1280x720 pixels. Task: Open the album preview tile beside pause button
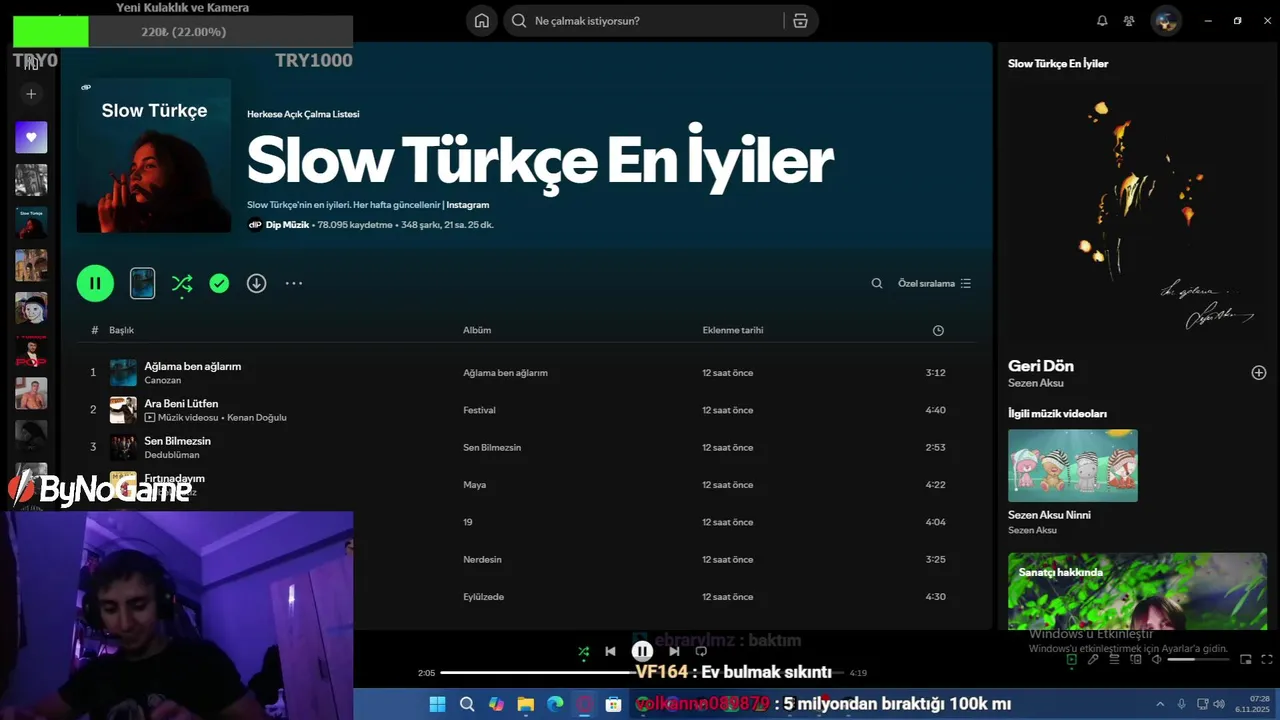point(143,283)
